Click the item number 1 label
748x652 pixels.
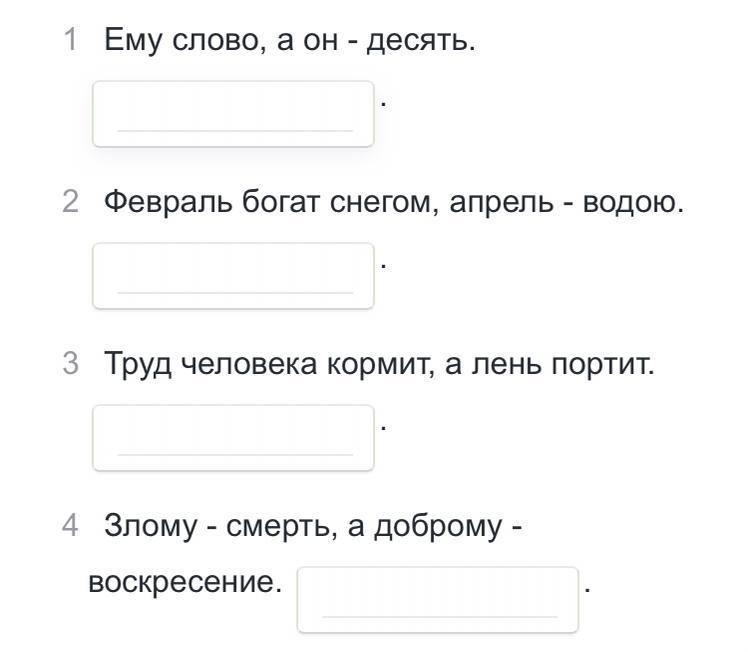[x=71, y=39]
